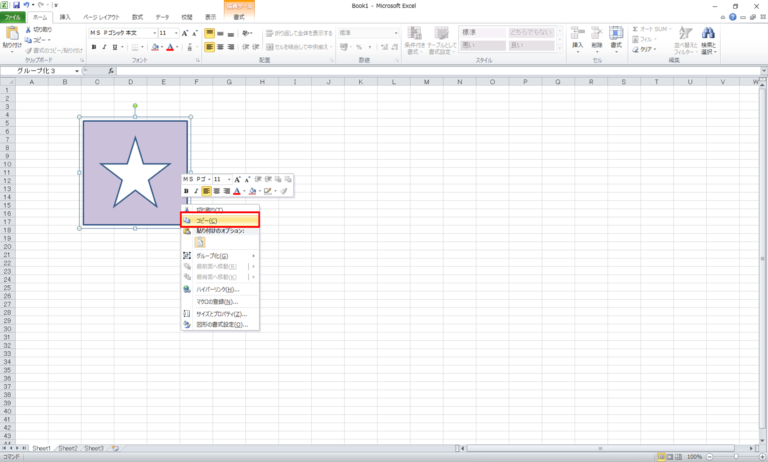The image size is (768, 462).
Task: Click the Zoom In plus button in status bar
Action: (762, 457)
